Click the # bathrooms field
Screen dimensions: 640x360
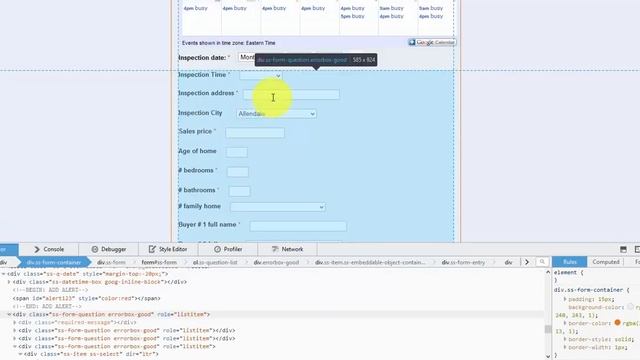pyautogui.click(x=240, y=191)
